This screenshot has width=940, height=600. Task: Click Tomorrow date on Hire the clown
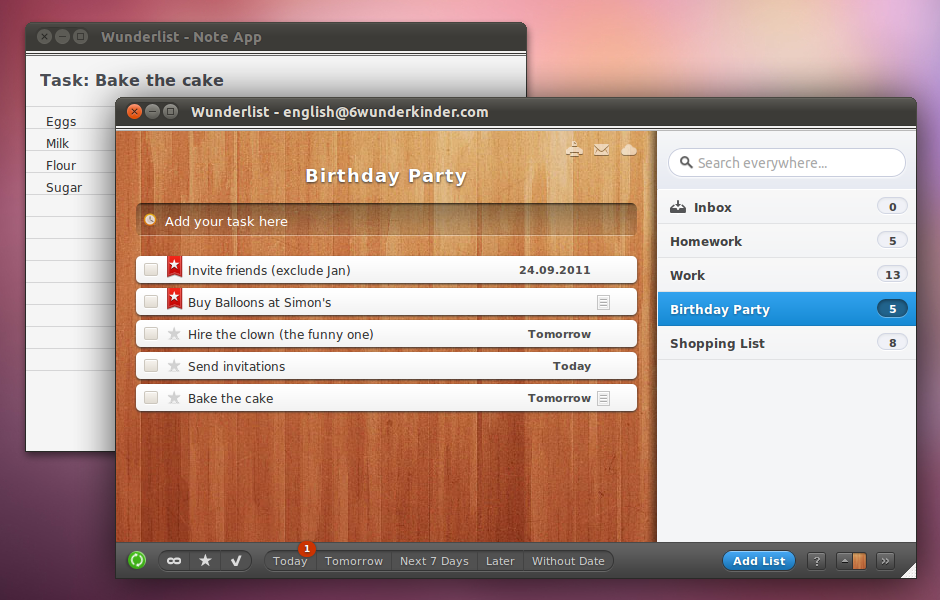[x=559, y=334]
